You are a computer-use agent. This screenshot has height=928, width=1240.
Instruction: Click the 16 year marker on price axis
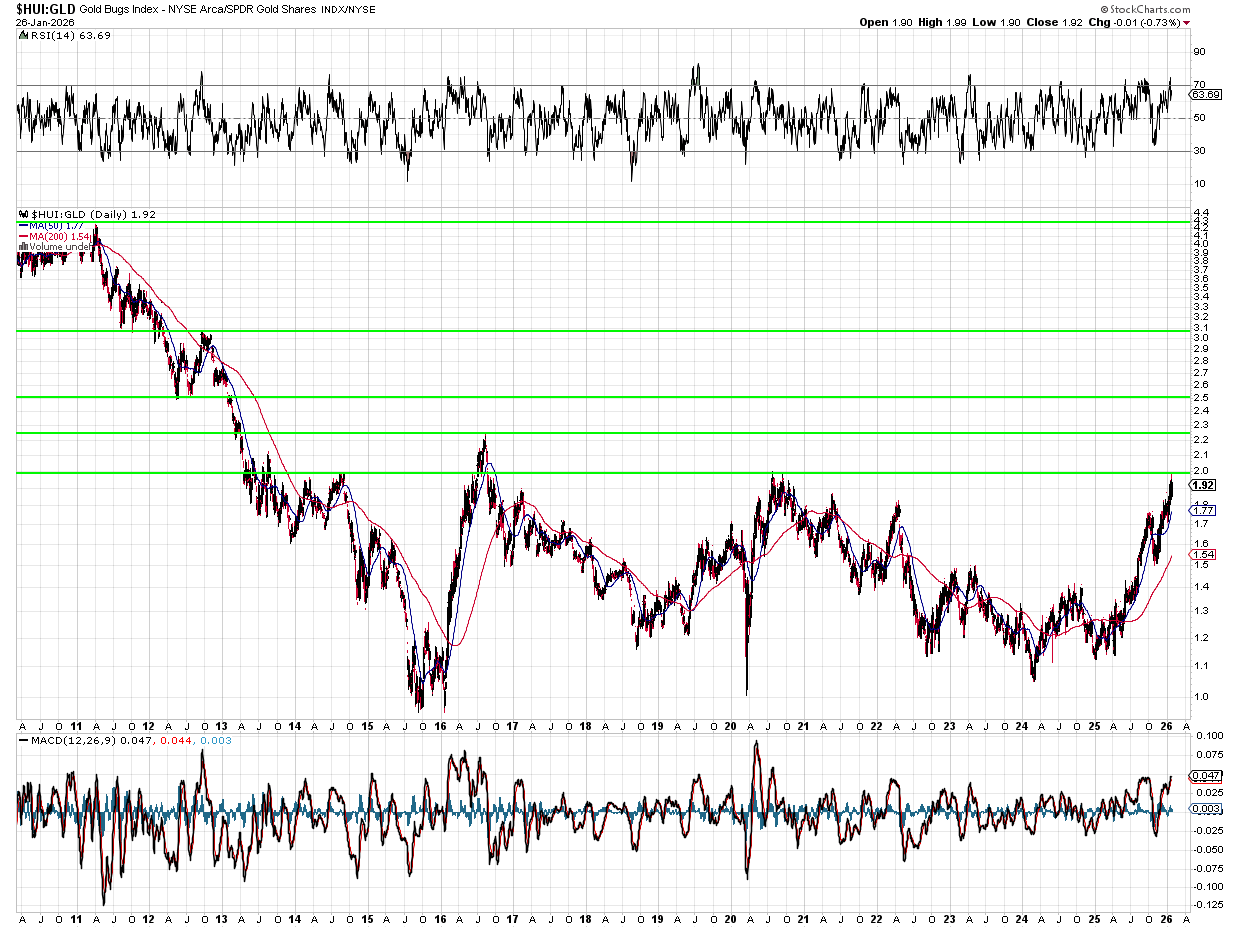440,724
